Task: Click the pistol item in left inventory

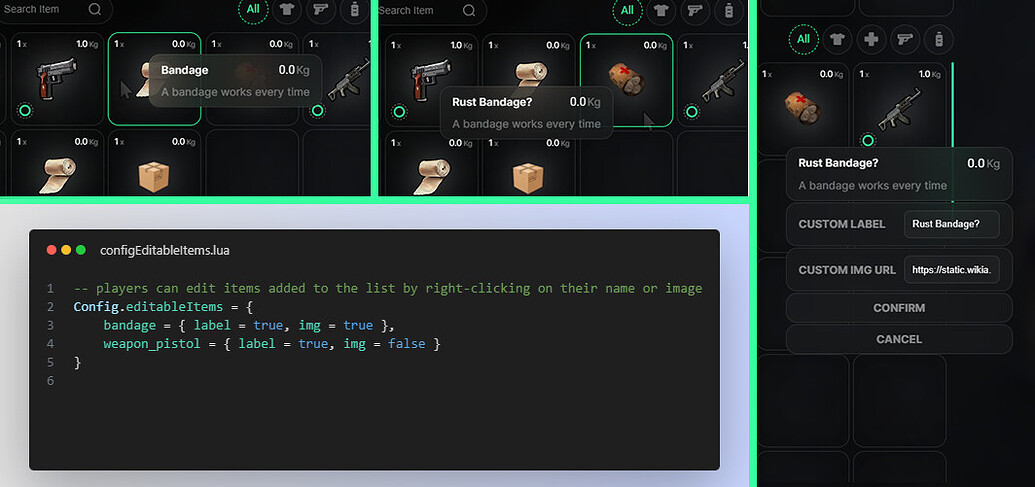Action: point(57,79)
